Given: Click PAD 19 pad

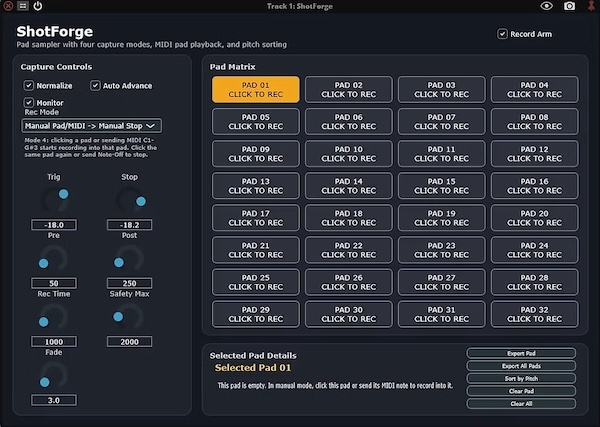Looking at the screenshot, I should [442, 218].
